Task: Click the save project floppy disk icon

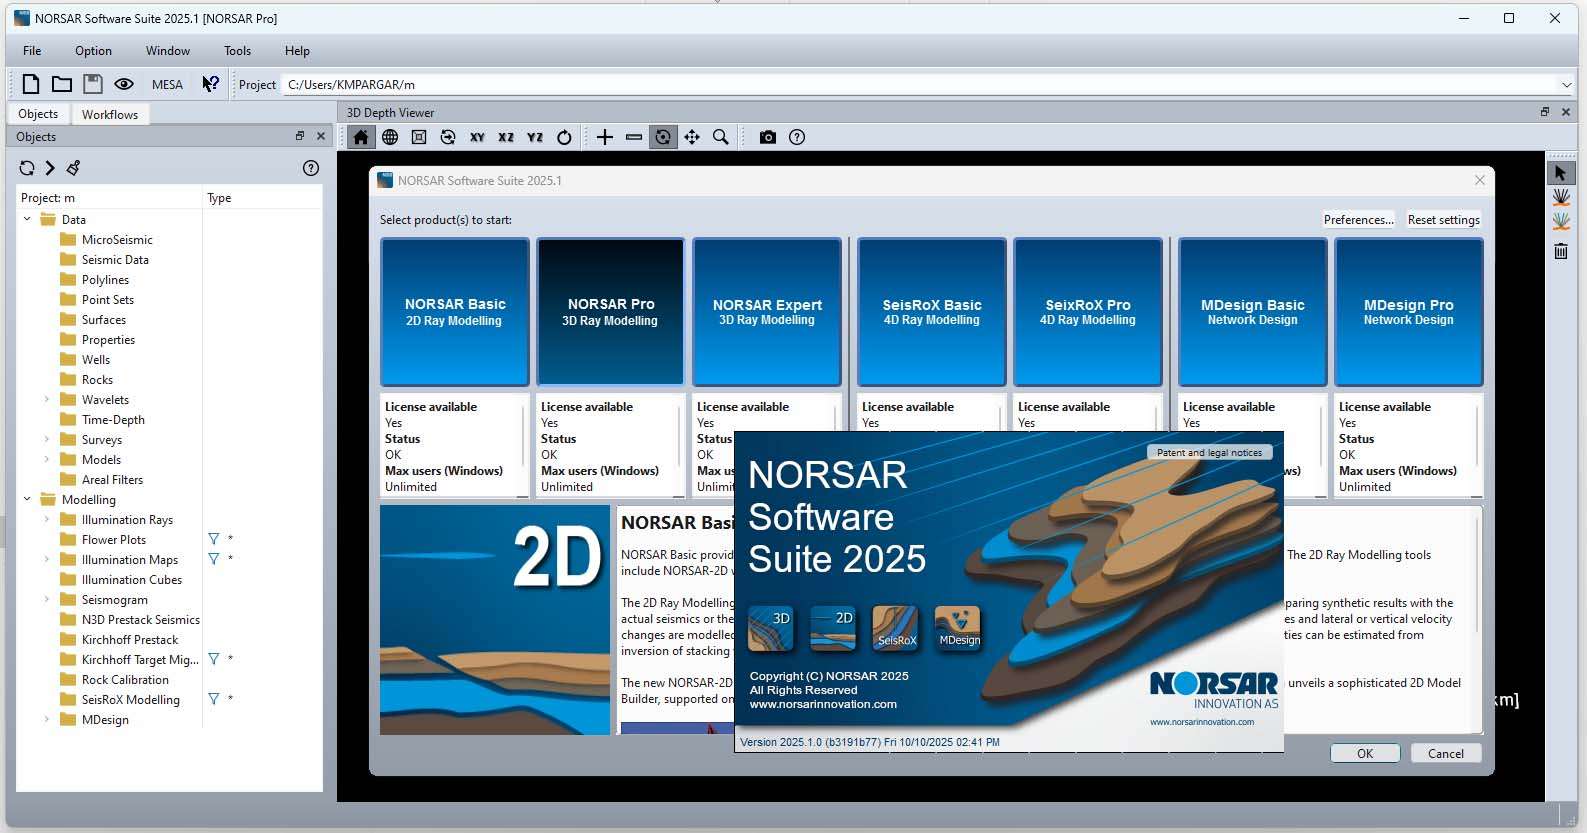Action: 93,84
